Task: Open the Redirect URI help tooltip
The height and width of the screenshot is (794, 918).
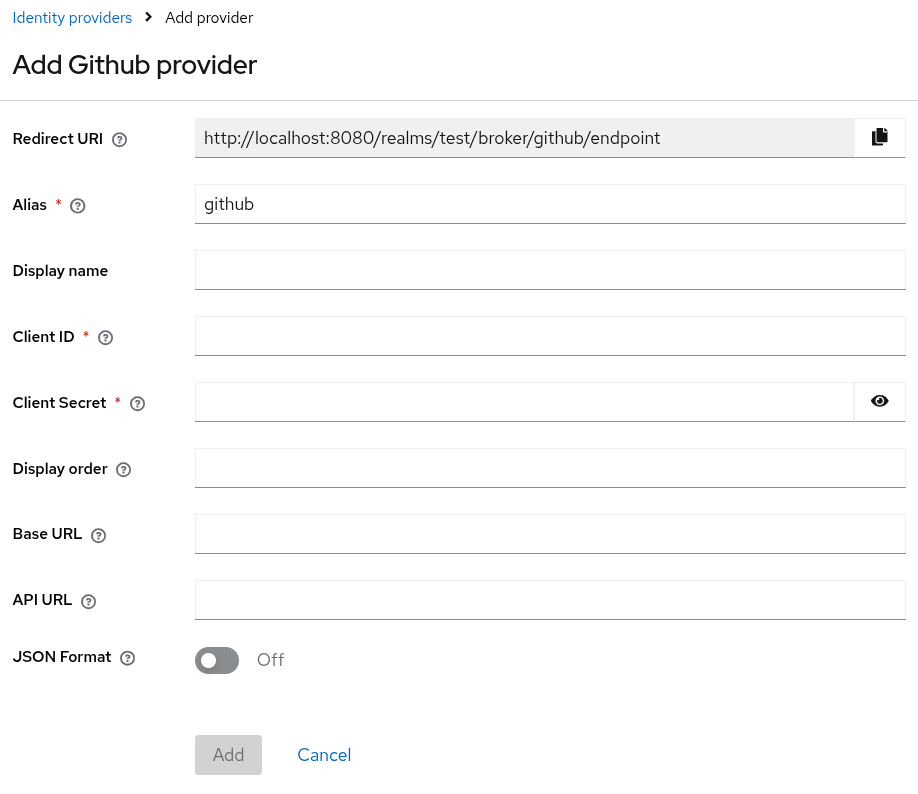Action: [119, 139]
